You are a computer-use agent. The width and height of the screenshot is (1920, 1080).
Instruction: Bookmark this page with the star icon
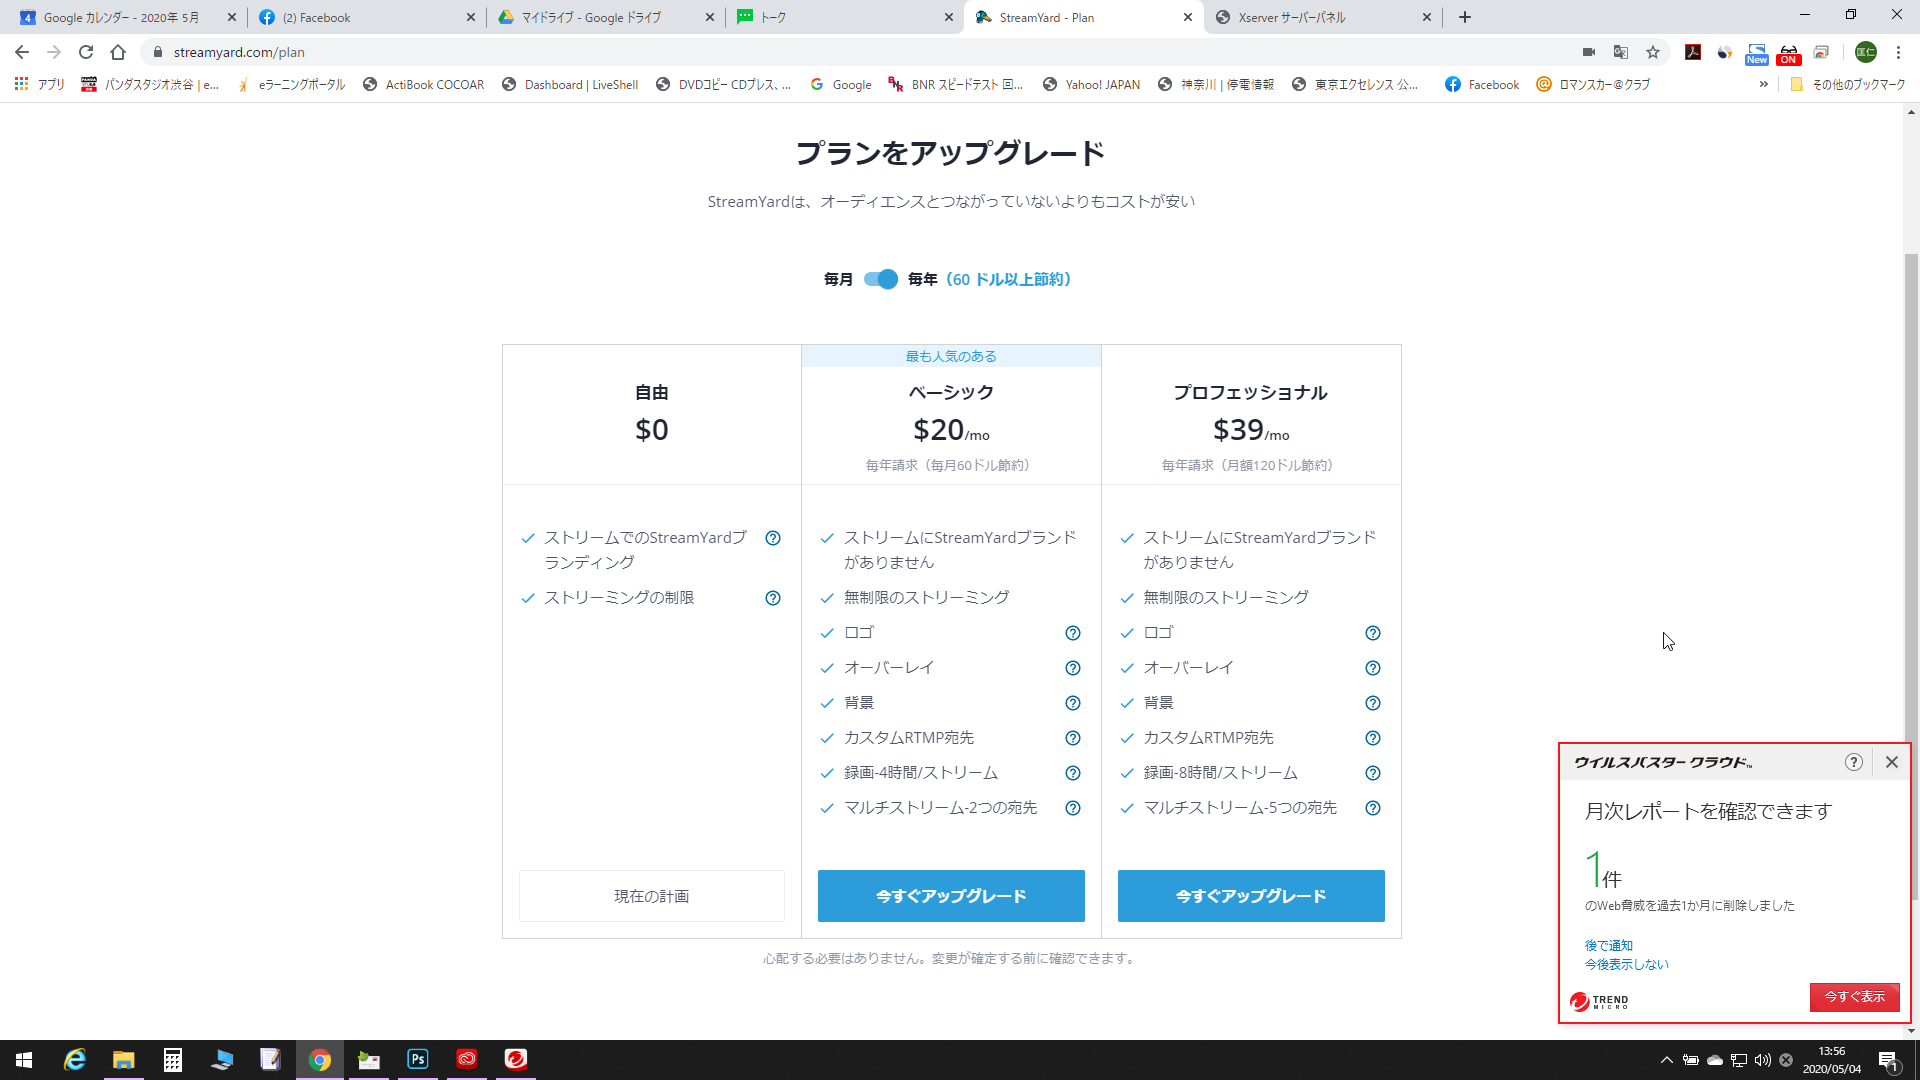click(1653, 52)
